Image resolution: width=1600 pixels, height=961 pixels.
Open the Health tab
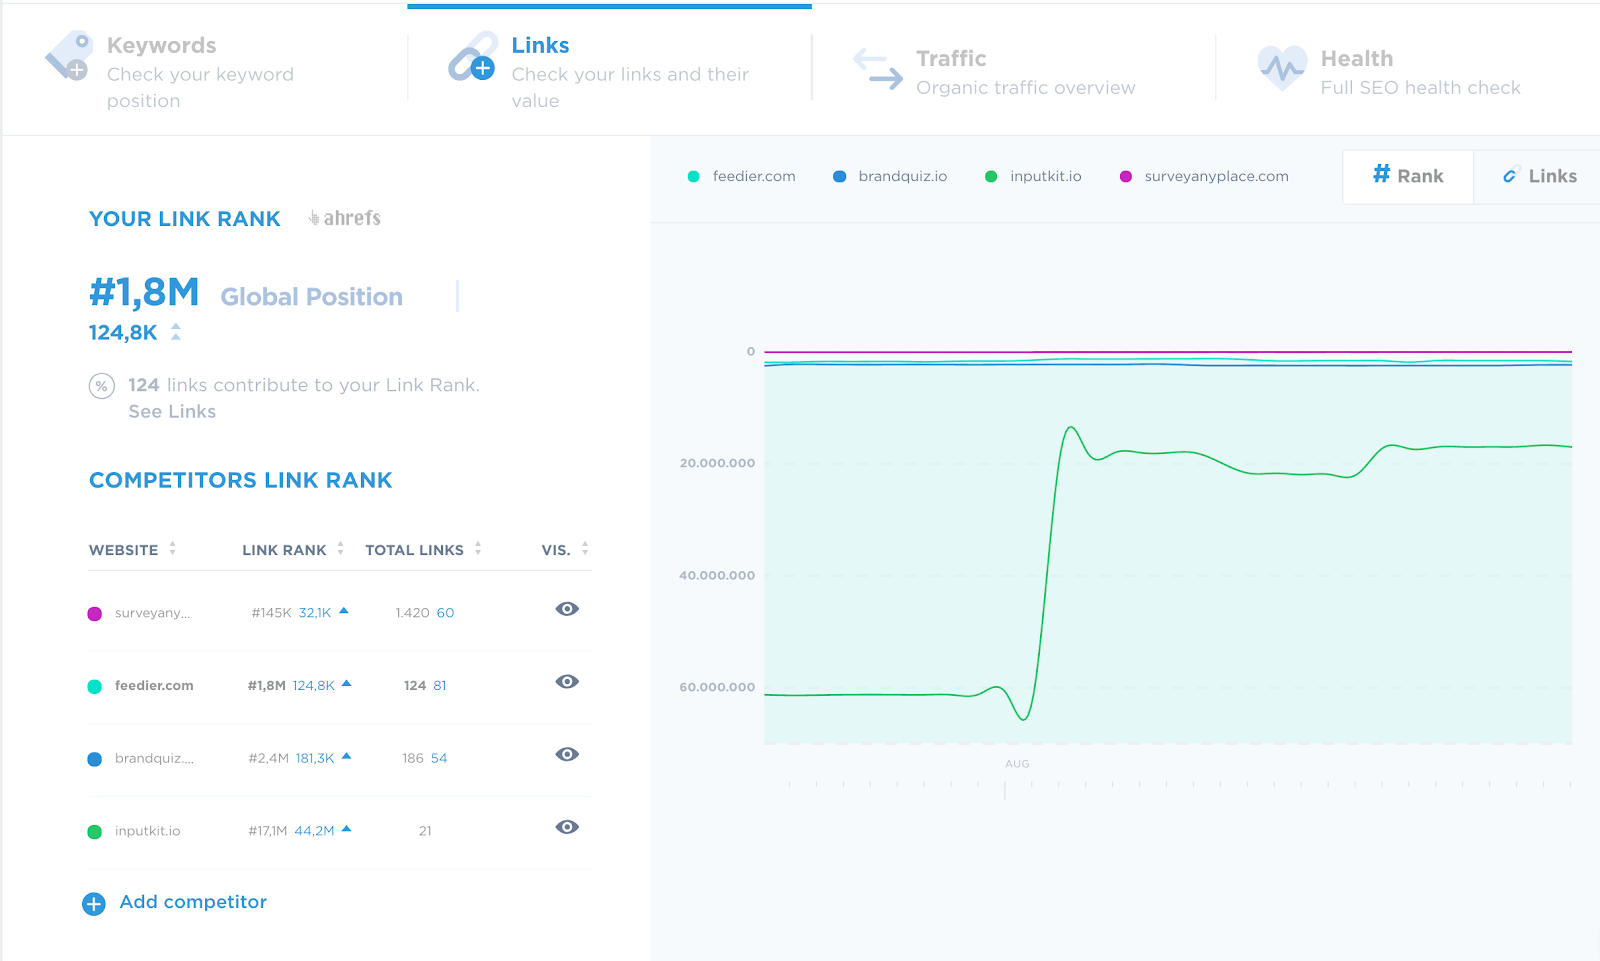(x=1407, y=69)
